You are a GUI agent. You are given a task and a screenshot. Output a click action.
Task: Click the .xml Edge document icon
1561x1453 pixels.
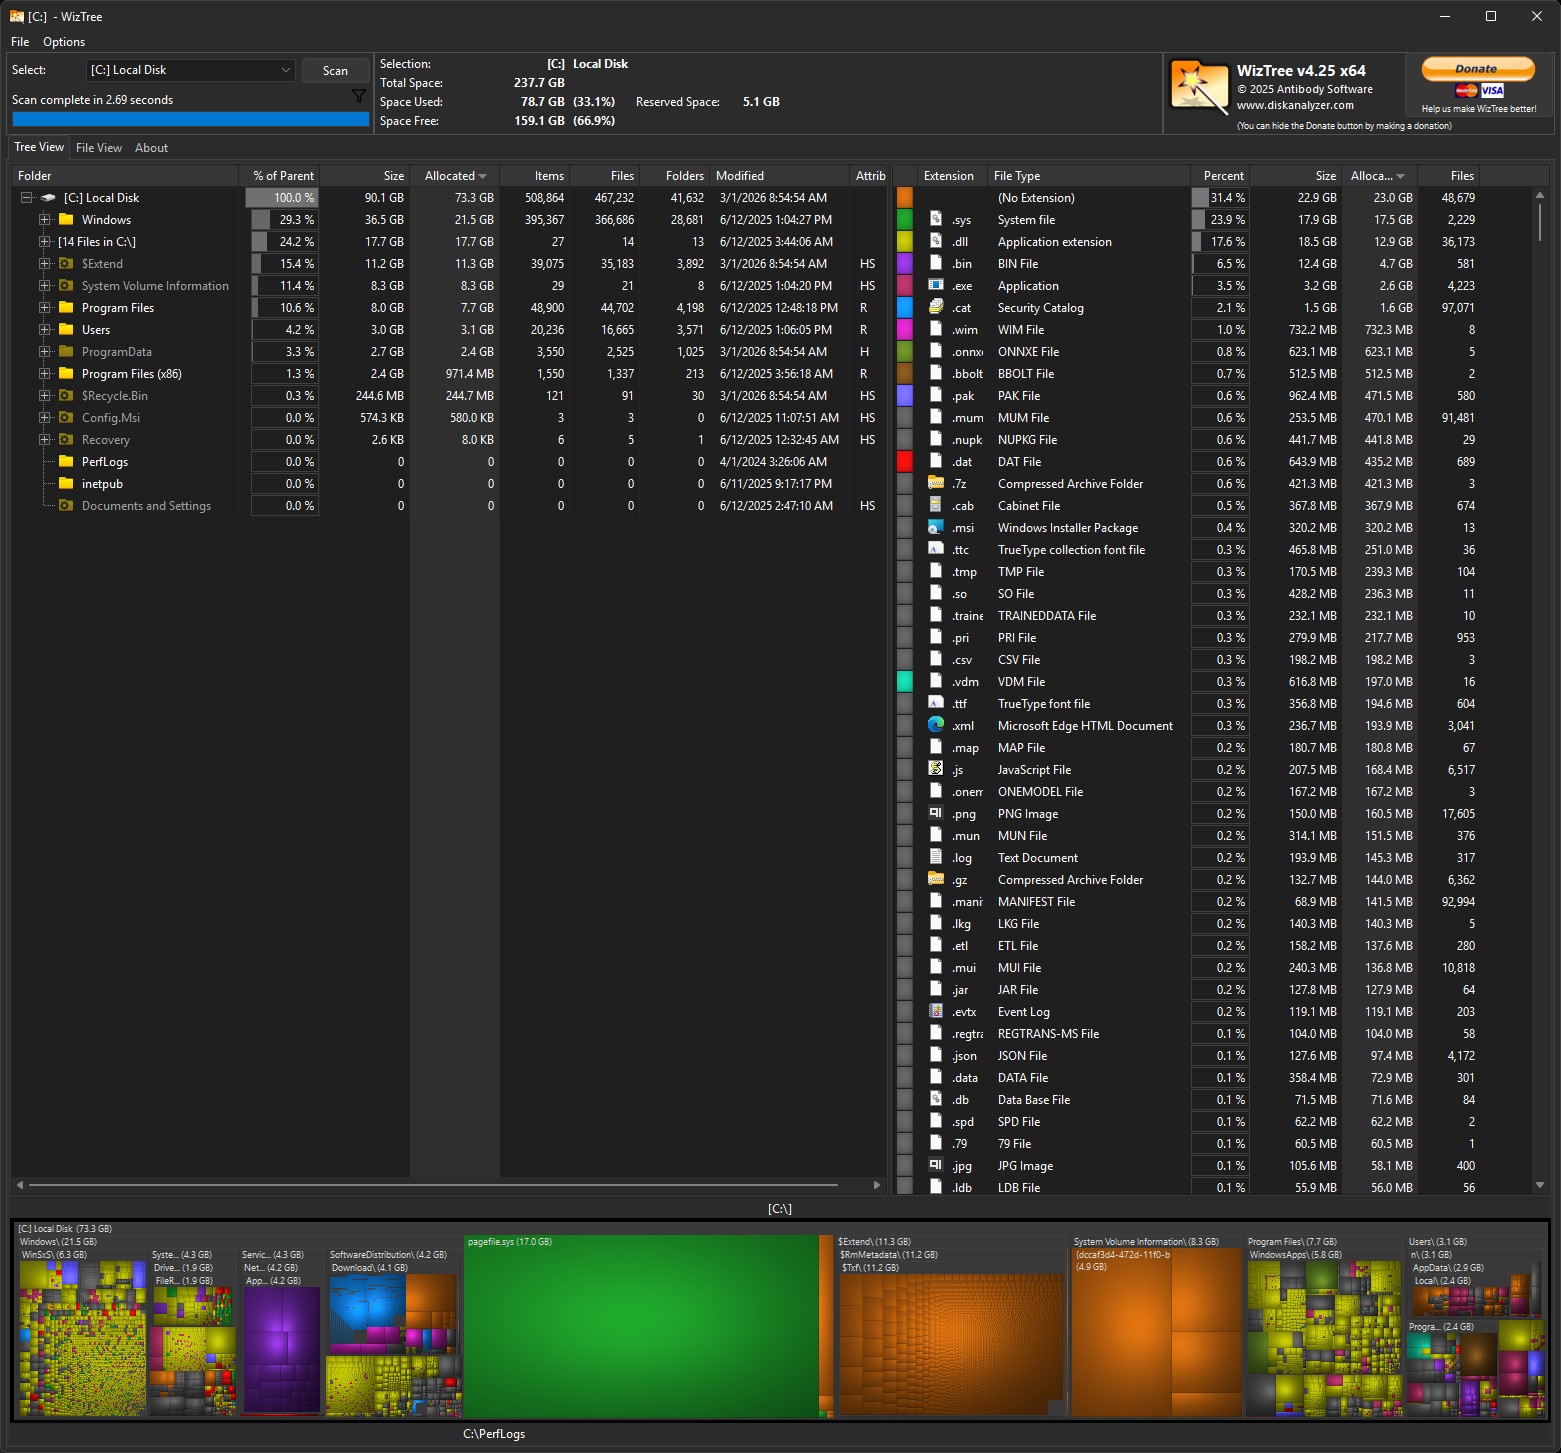coord(936,725)
